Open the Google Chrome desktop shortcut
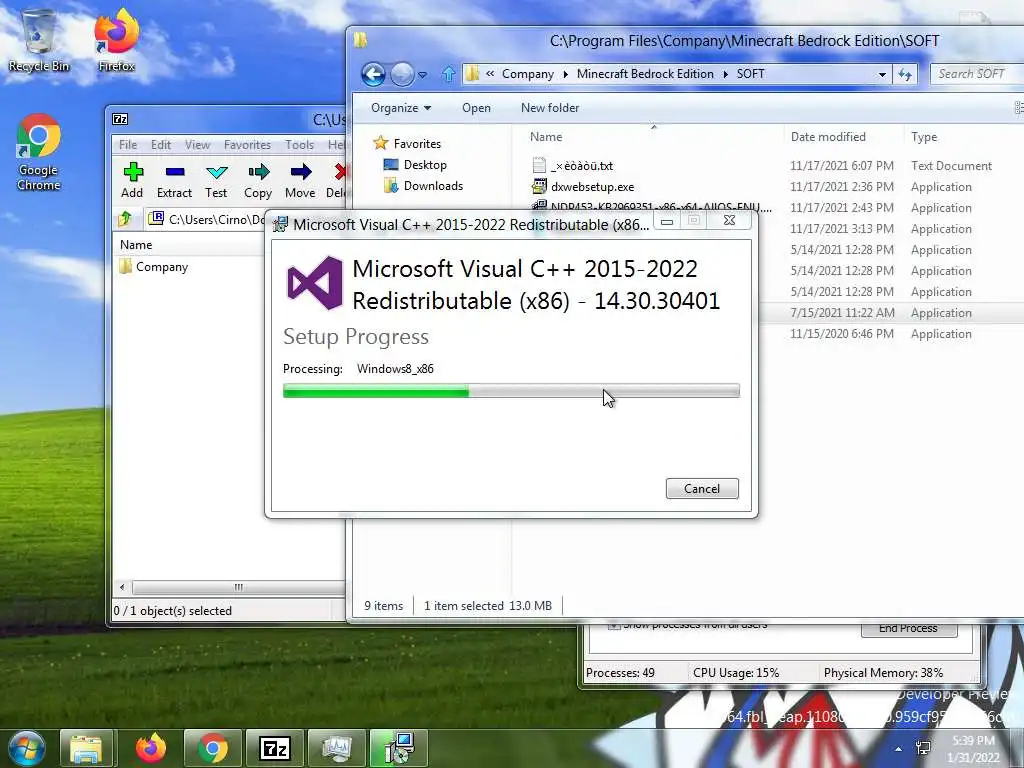The image size is (1024, 768). [x=39, y=152]
